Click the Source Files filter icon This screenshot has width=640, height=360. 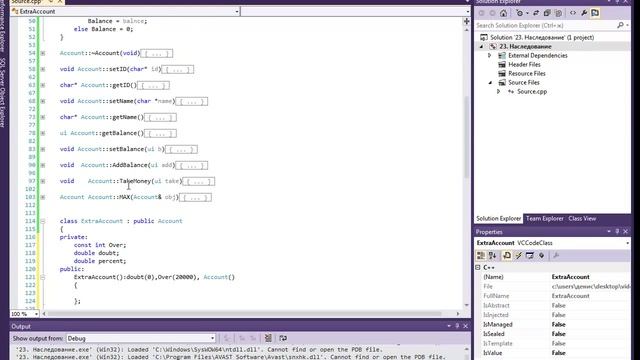click(502, 82)
